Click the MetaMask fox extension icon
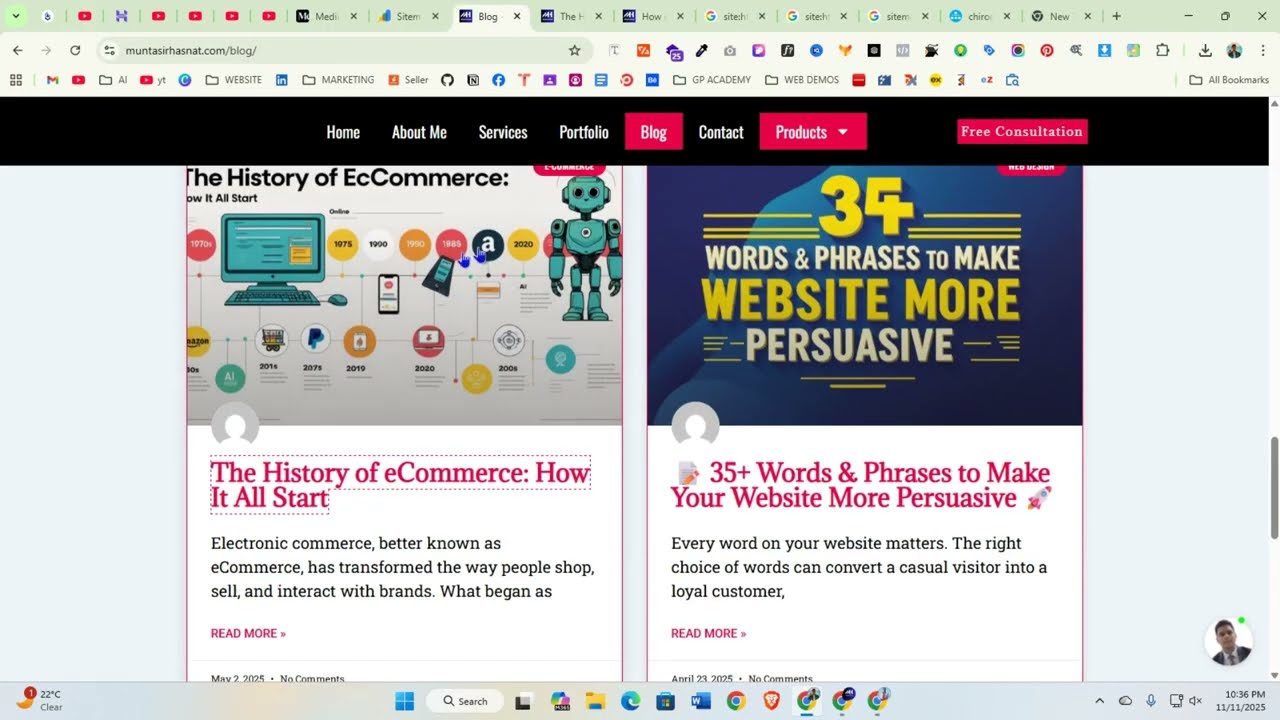This screenshot has height=720, width=1280. [x=845, y=50]
